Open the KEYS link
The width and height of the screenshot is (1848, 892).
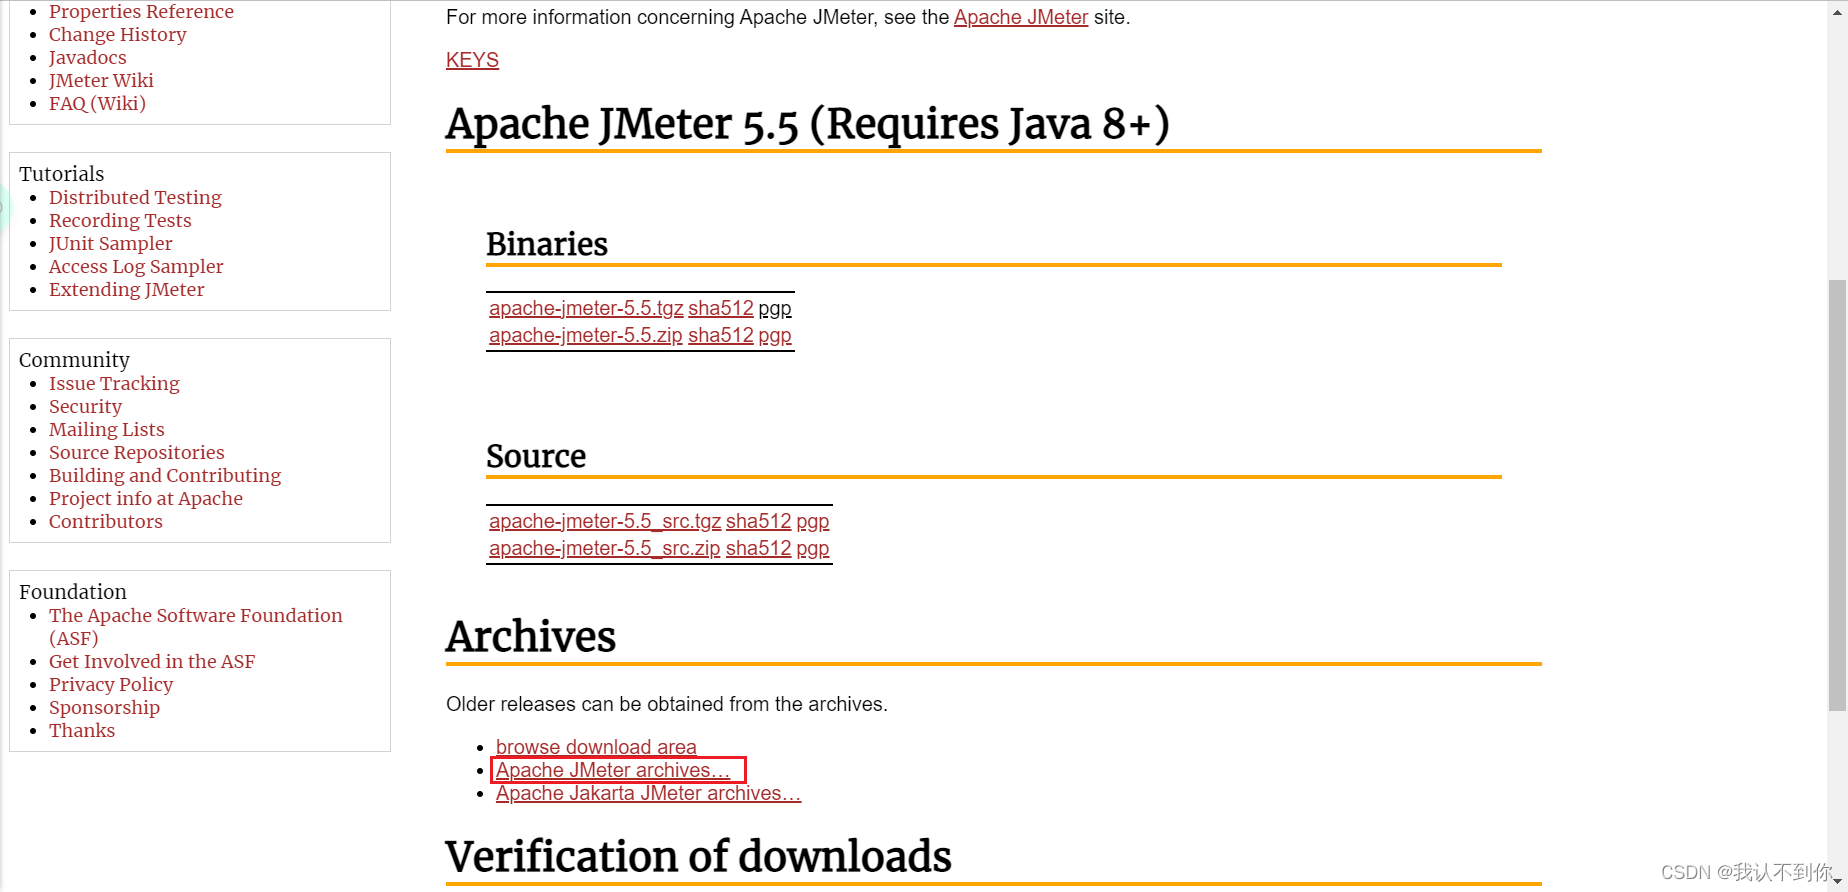(472, 60)
